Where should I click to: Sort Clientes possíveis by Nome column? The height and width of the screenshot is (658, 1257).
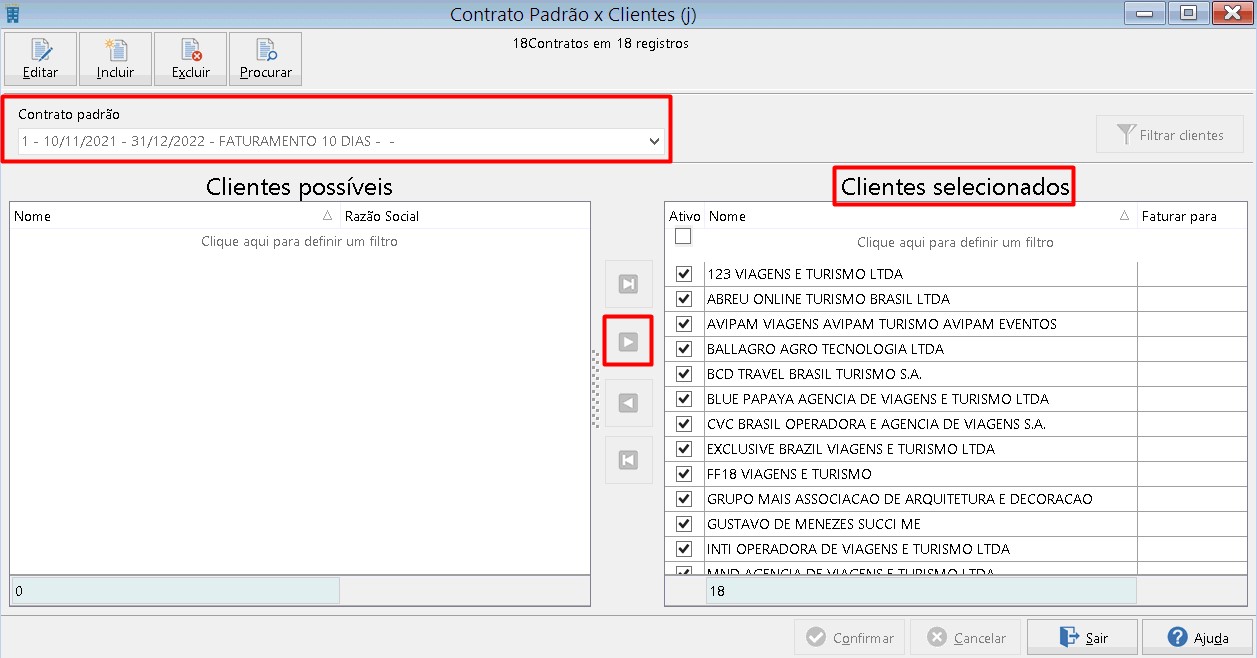coord(175,216)
